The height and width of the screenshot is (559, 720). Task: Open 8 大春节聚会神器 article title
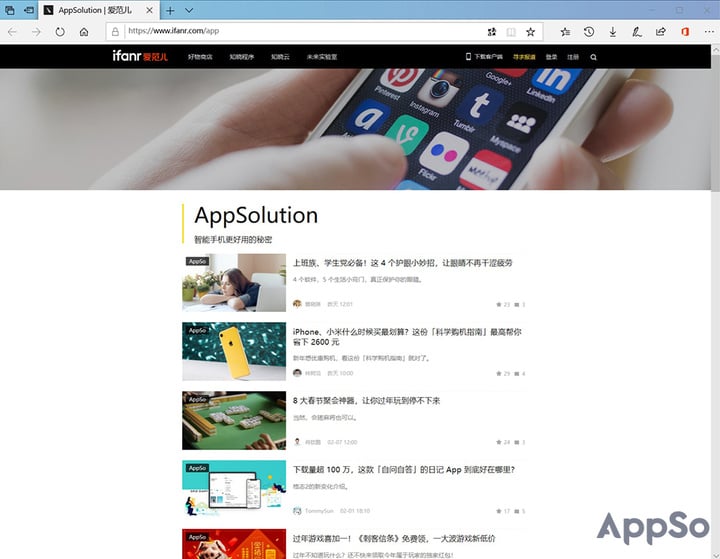point(366,401)
